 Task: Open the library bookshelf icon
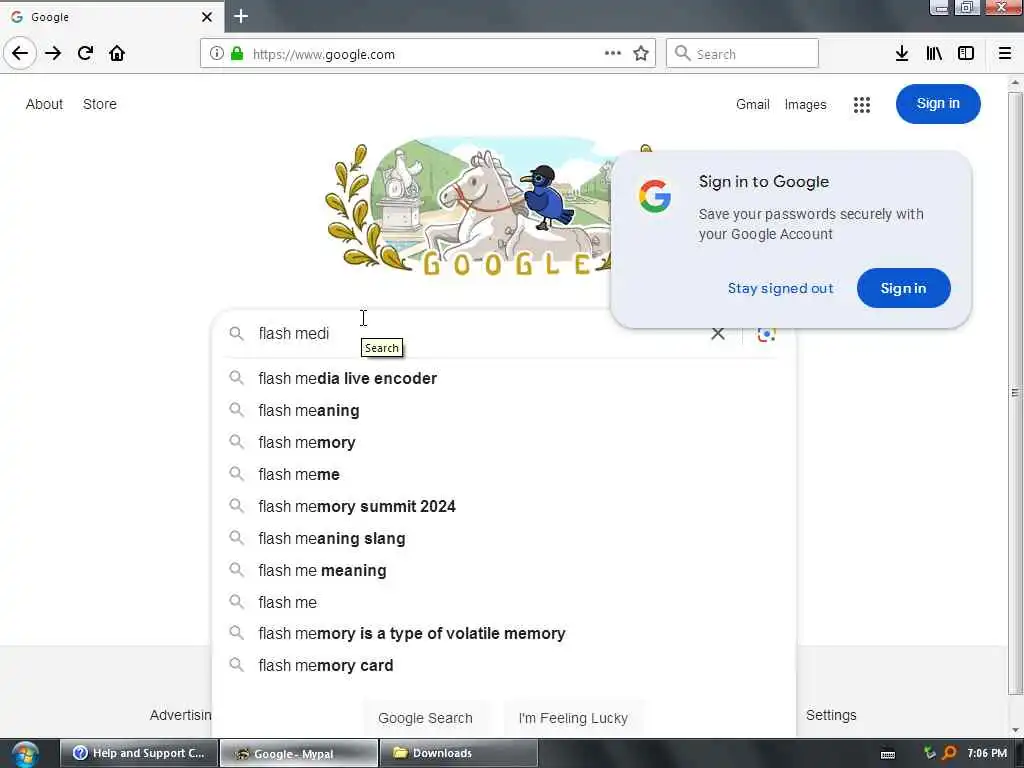(x=934, y=54)
